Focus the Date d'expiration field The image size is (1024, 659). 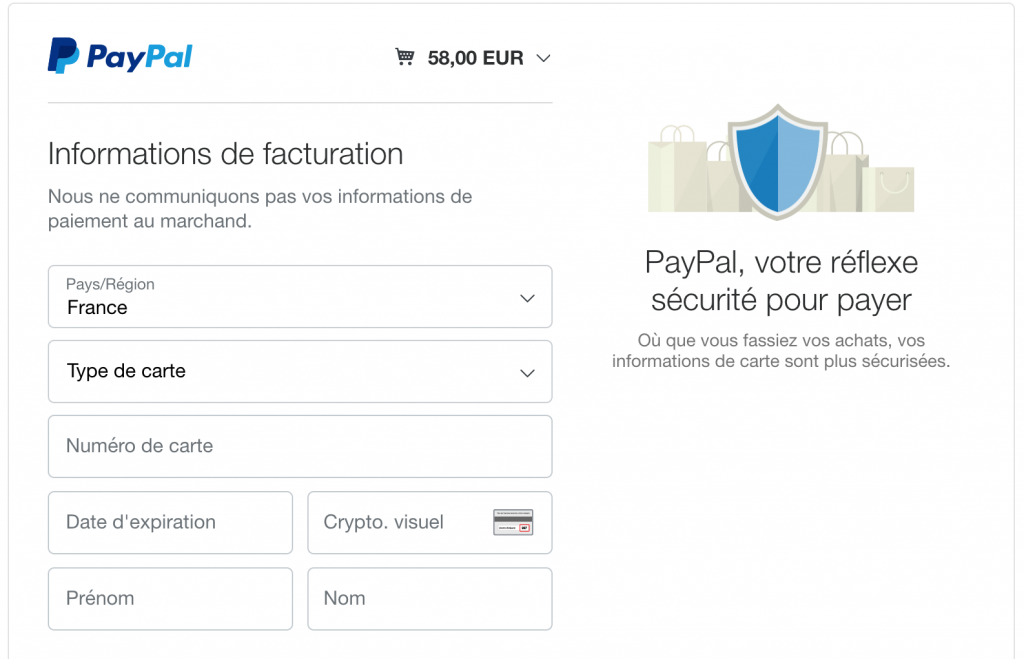(170, 522)
